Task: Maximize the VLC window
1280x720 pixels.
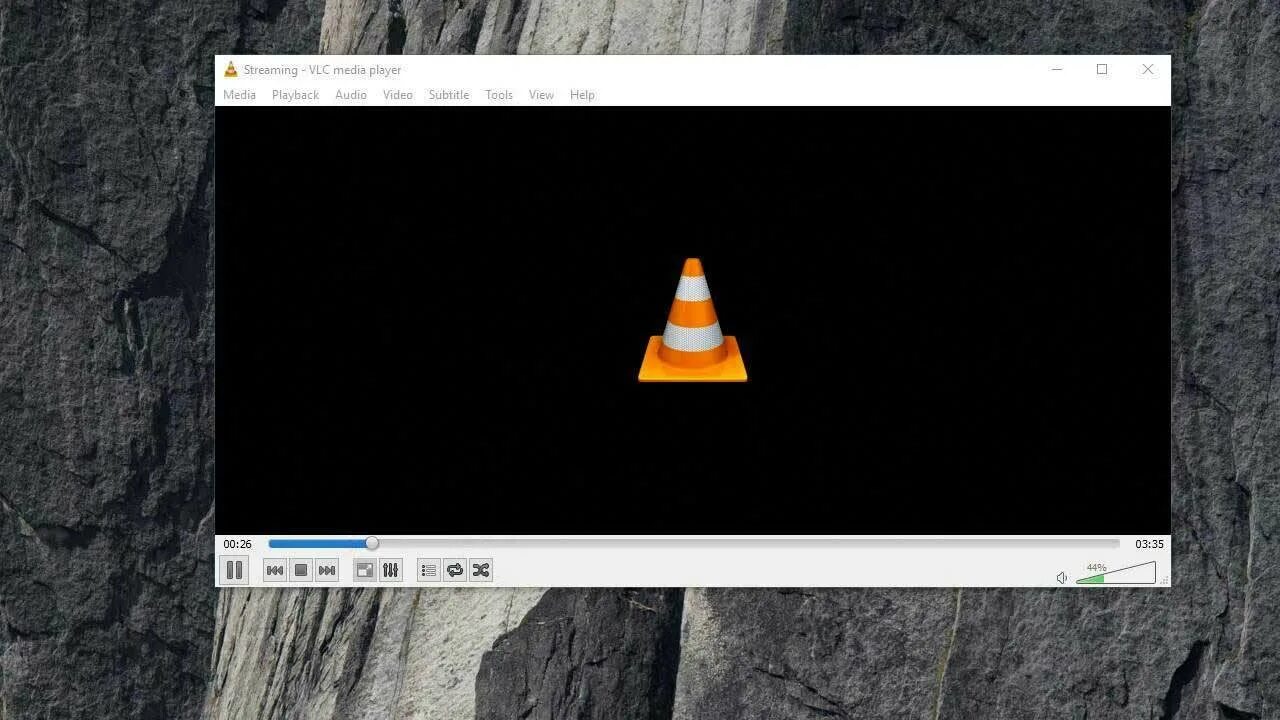Action: 1102,69
